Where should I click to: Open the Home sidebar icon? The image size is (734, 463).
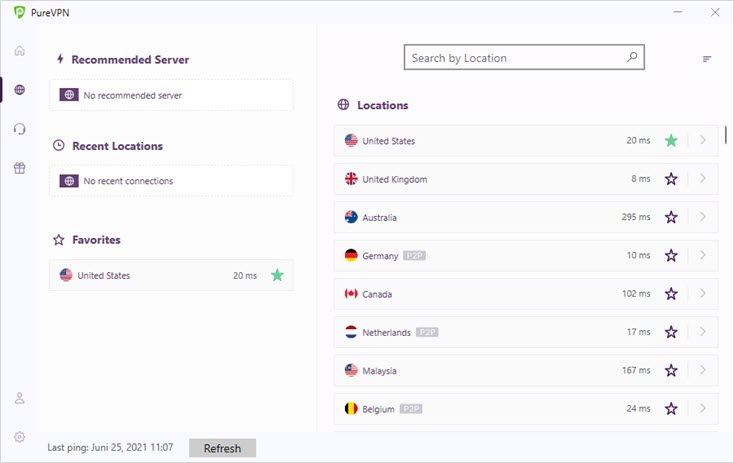click(19, 51)
